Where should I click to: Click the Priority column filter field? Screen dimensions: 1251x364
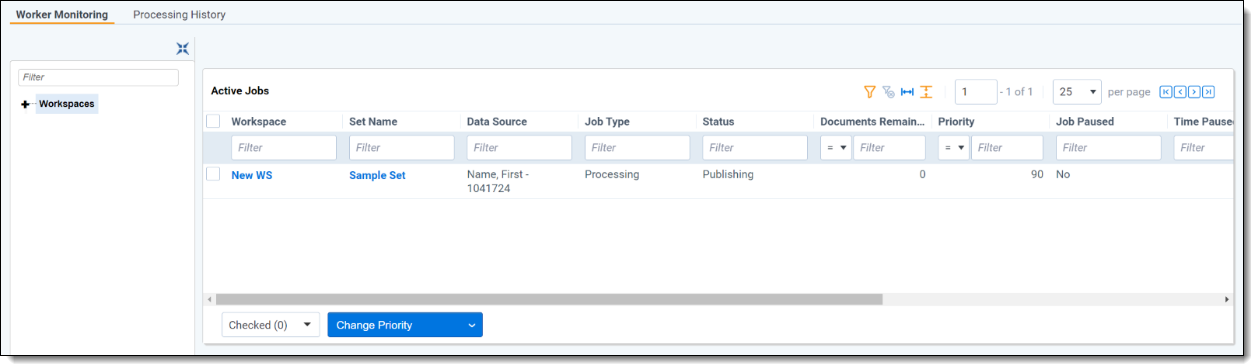pos(1007,148)
